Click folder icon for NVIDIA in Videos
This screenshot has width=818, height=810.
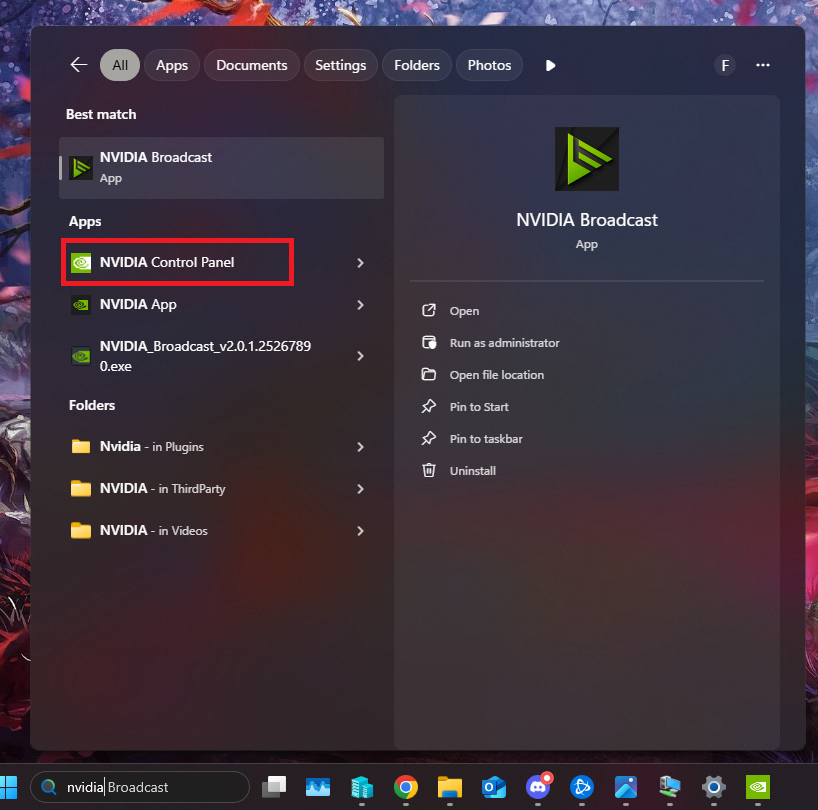(81, 530)
